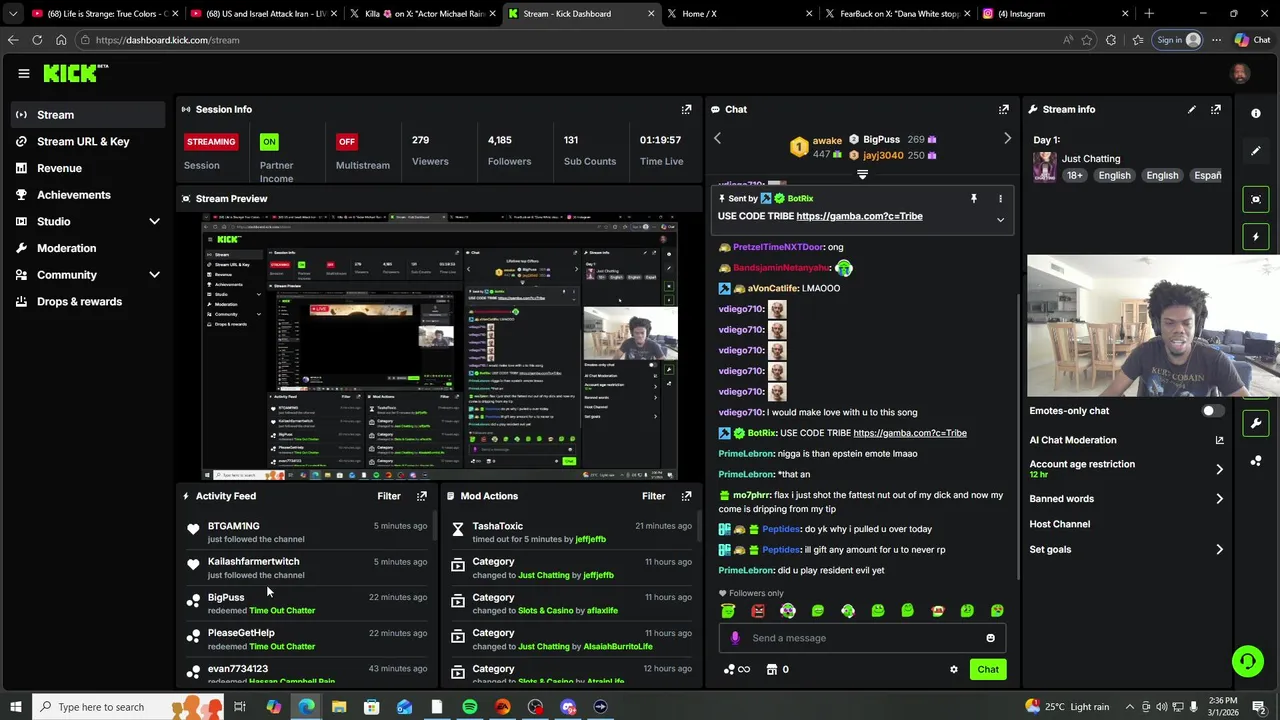Click the angry red emote in chat row
This screenshot has height=720, width=1280.
(758, 611)
